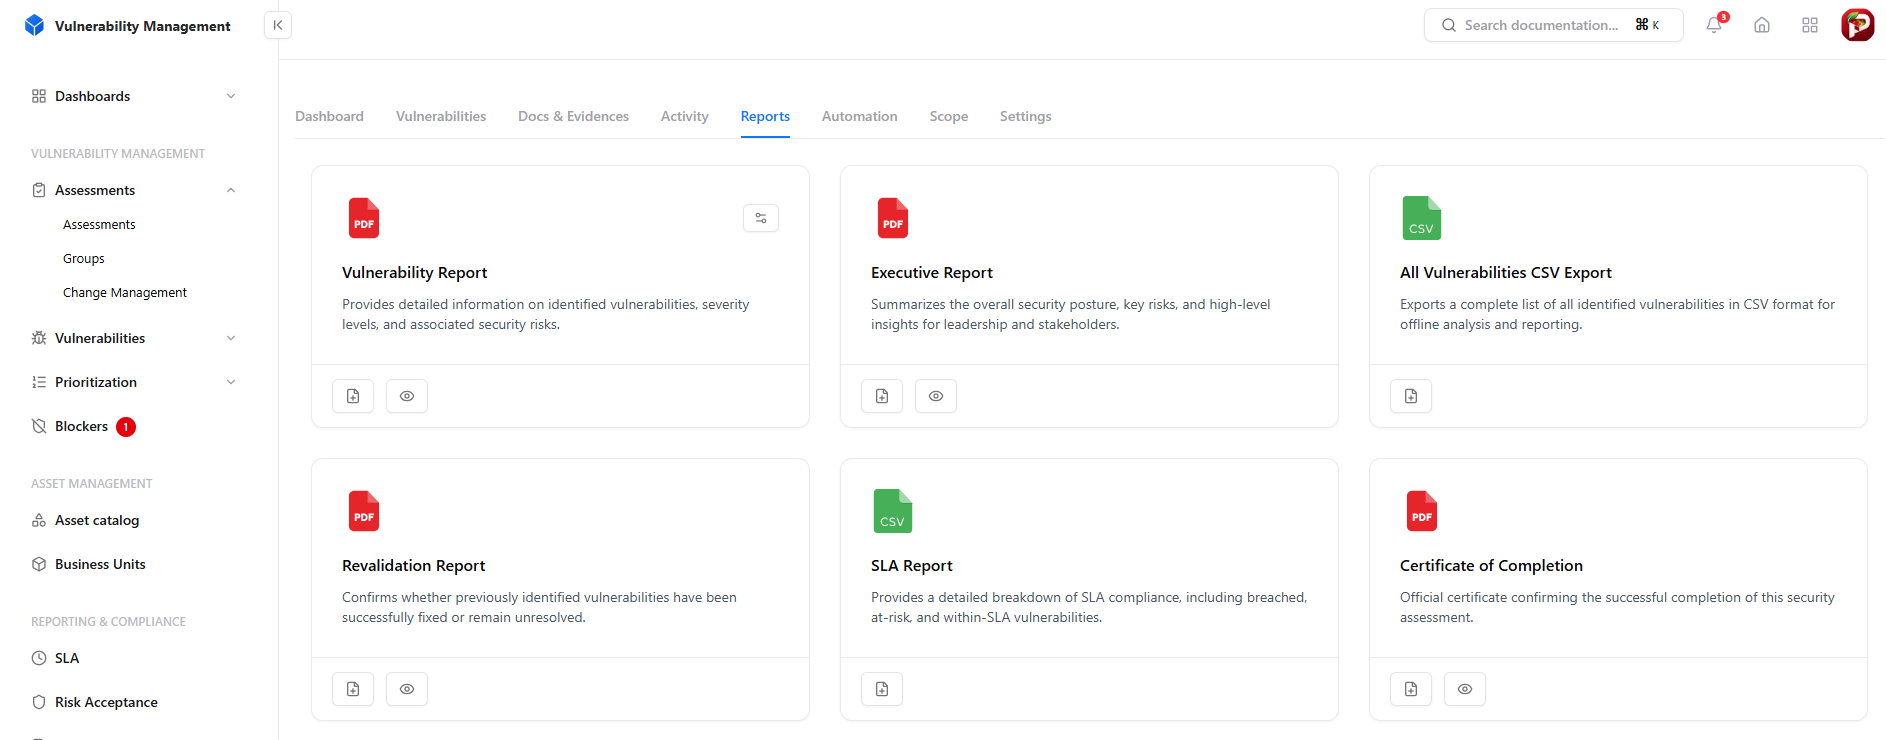Image resolution: width=1886 pixels, height=740 pixels.
Task: Expand the Prioritization sidebar chevron
Action: pos(231,382)
